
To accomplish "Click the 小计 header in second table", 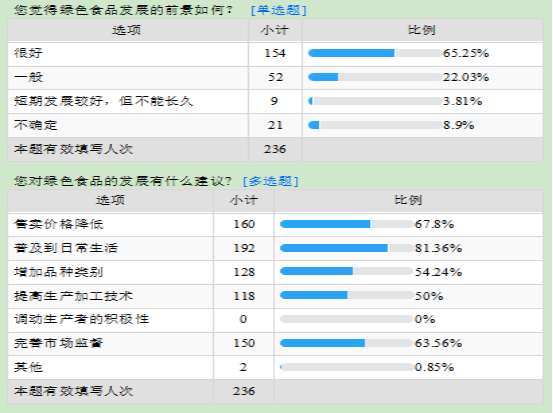I will coord(244,200).
